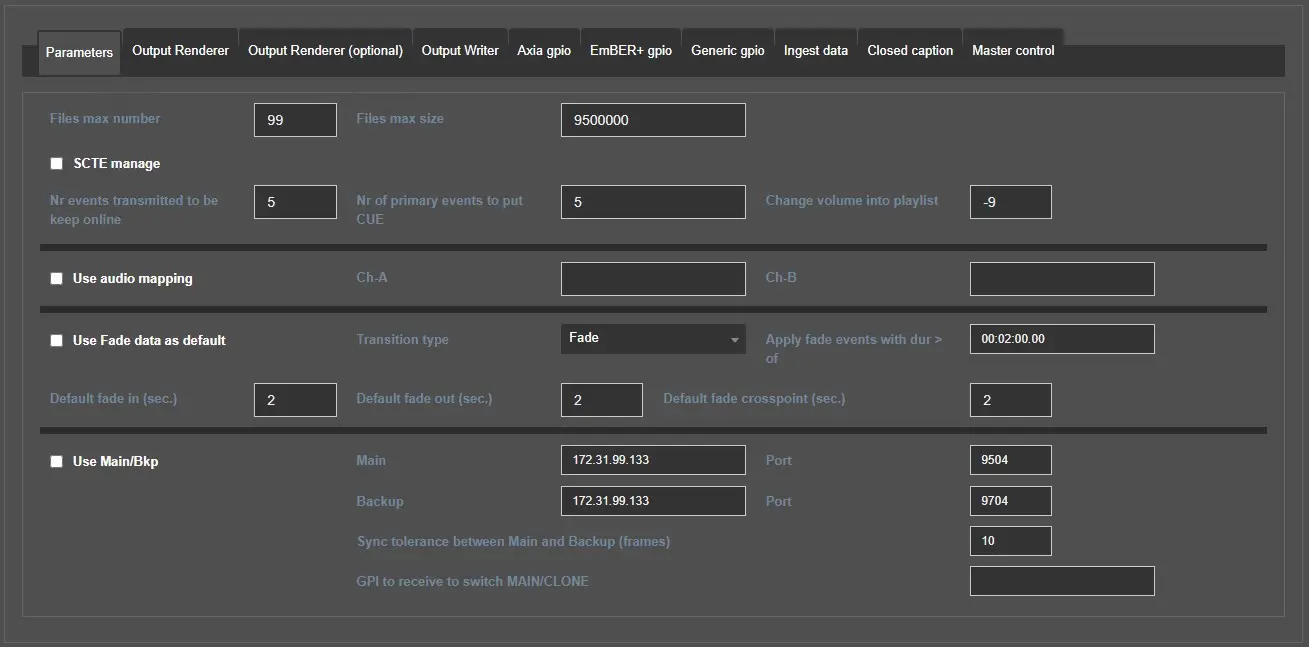
Task: Open the EmBER+ gpio tab
Action: pos(631,51)
